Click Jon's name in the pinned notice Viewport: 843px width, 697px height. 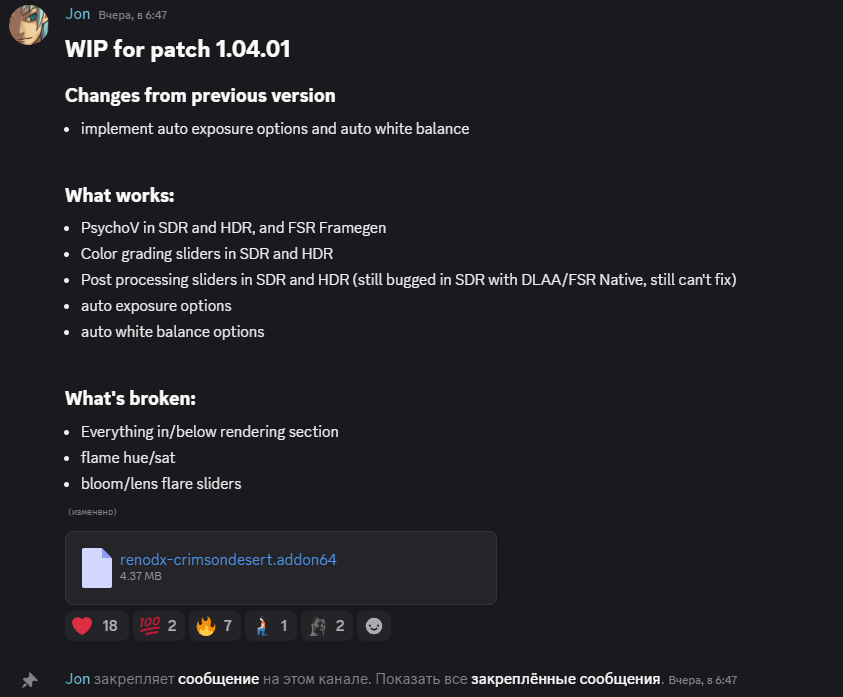pos(77,679)
